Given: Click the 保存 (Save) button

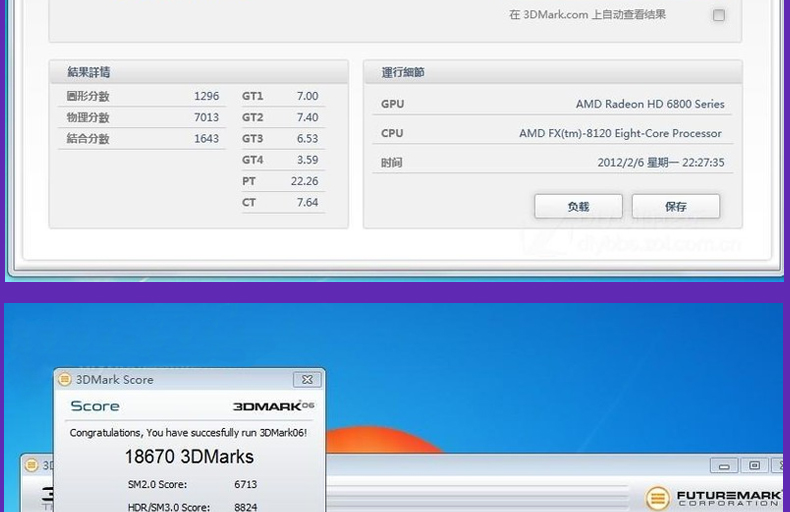Looking at the screenshot, I should tap(676, 206).
